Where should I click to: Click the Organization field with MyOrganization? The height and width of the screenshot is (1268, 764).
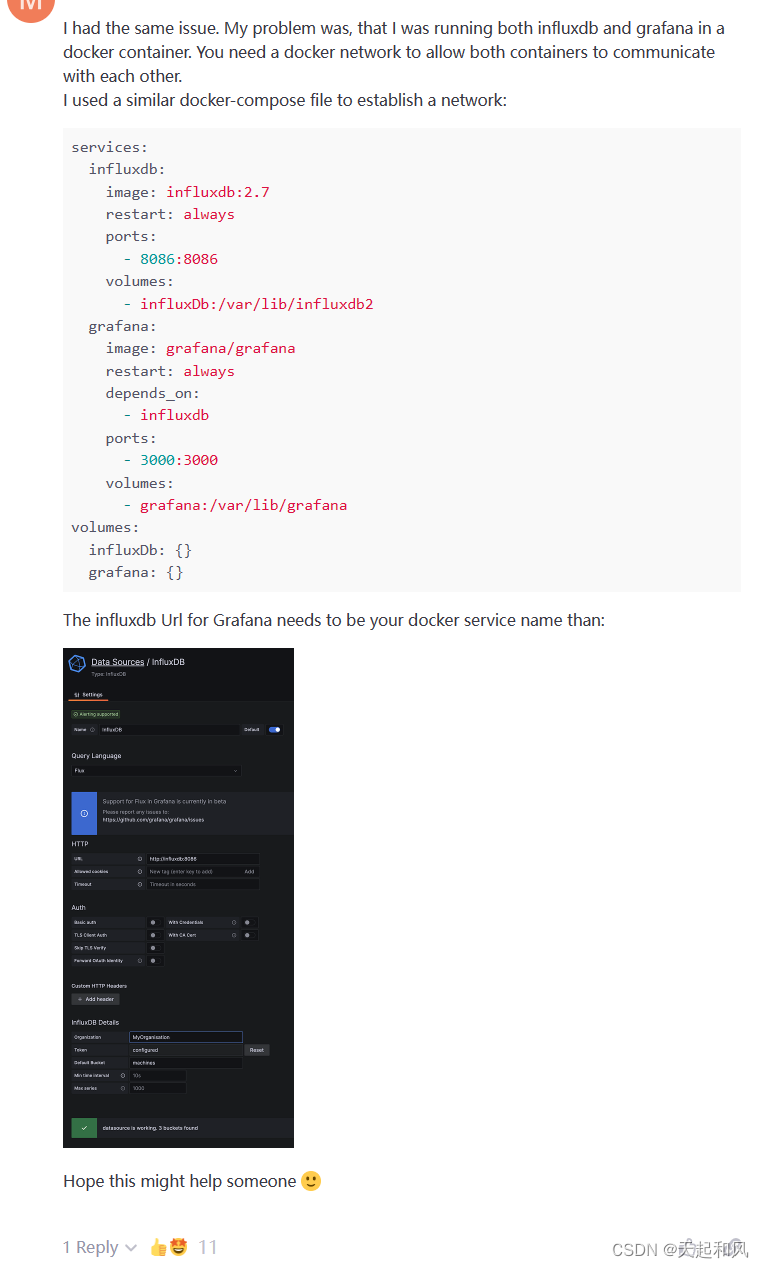pyautogui.click(x=186, y=1037)
